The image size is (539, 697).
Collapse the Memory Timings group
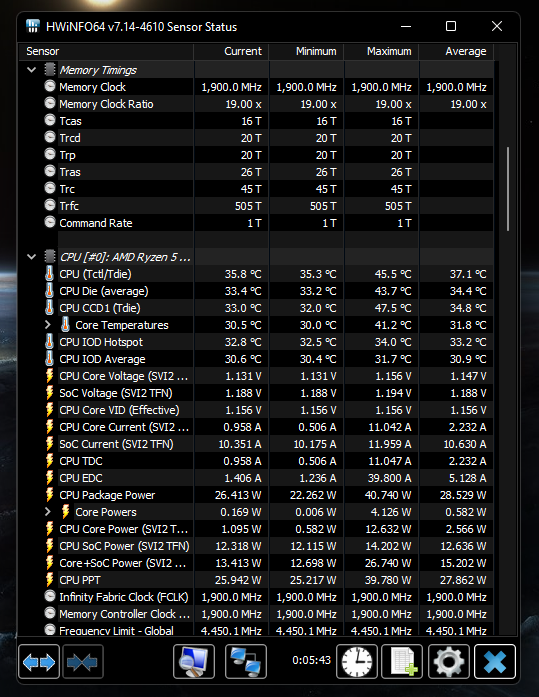(32, 70)
